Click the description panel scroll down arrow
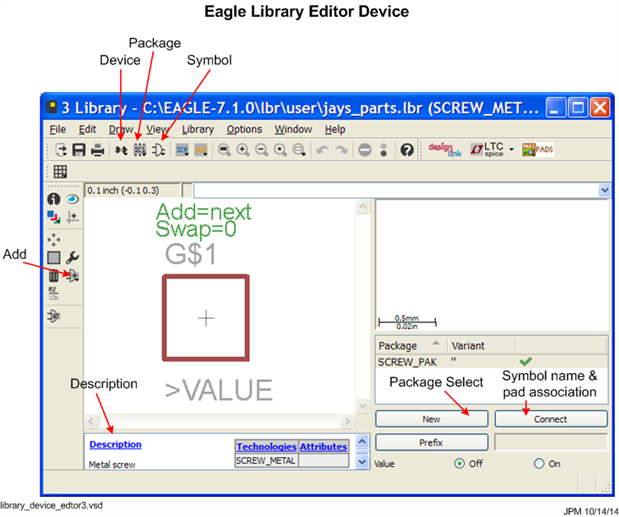619x517 pixels. (362, 461)
